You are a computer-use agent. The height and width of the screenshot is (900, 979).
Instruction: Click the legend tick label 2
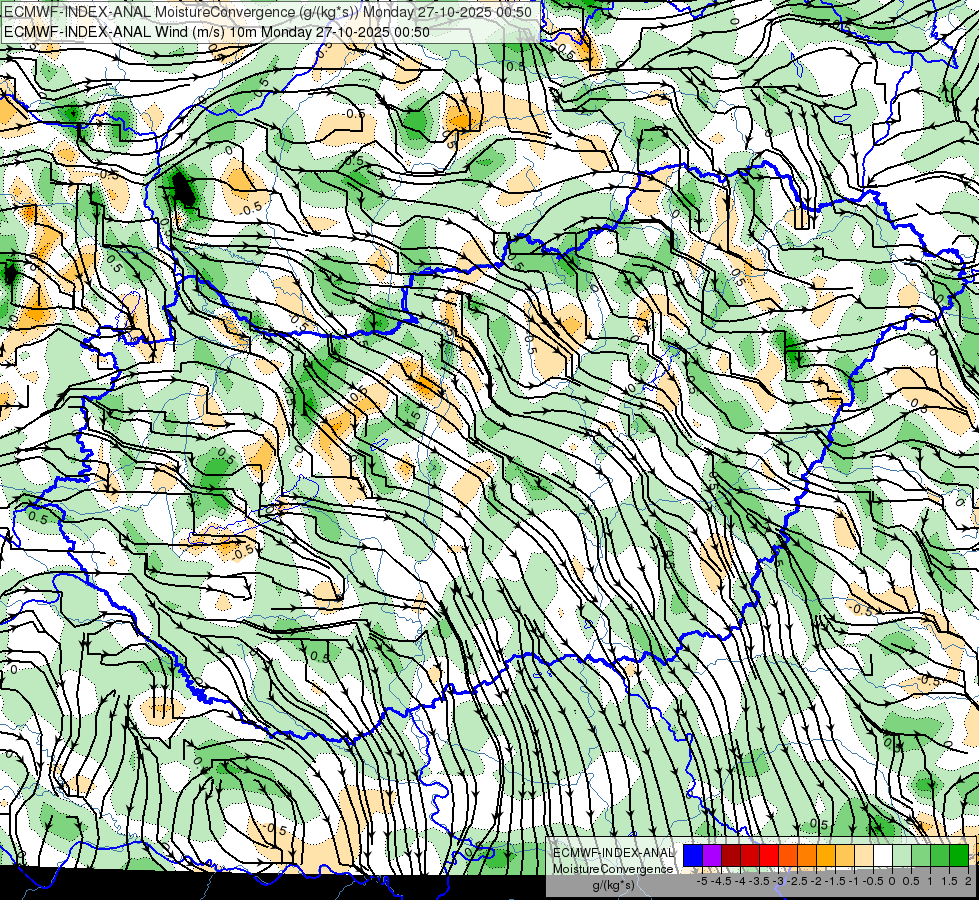[x=968, y=881]
